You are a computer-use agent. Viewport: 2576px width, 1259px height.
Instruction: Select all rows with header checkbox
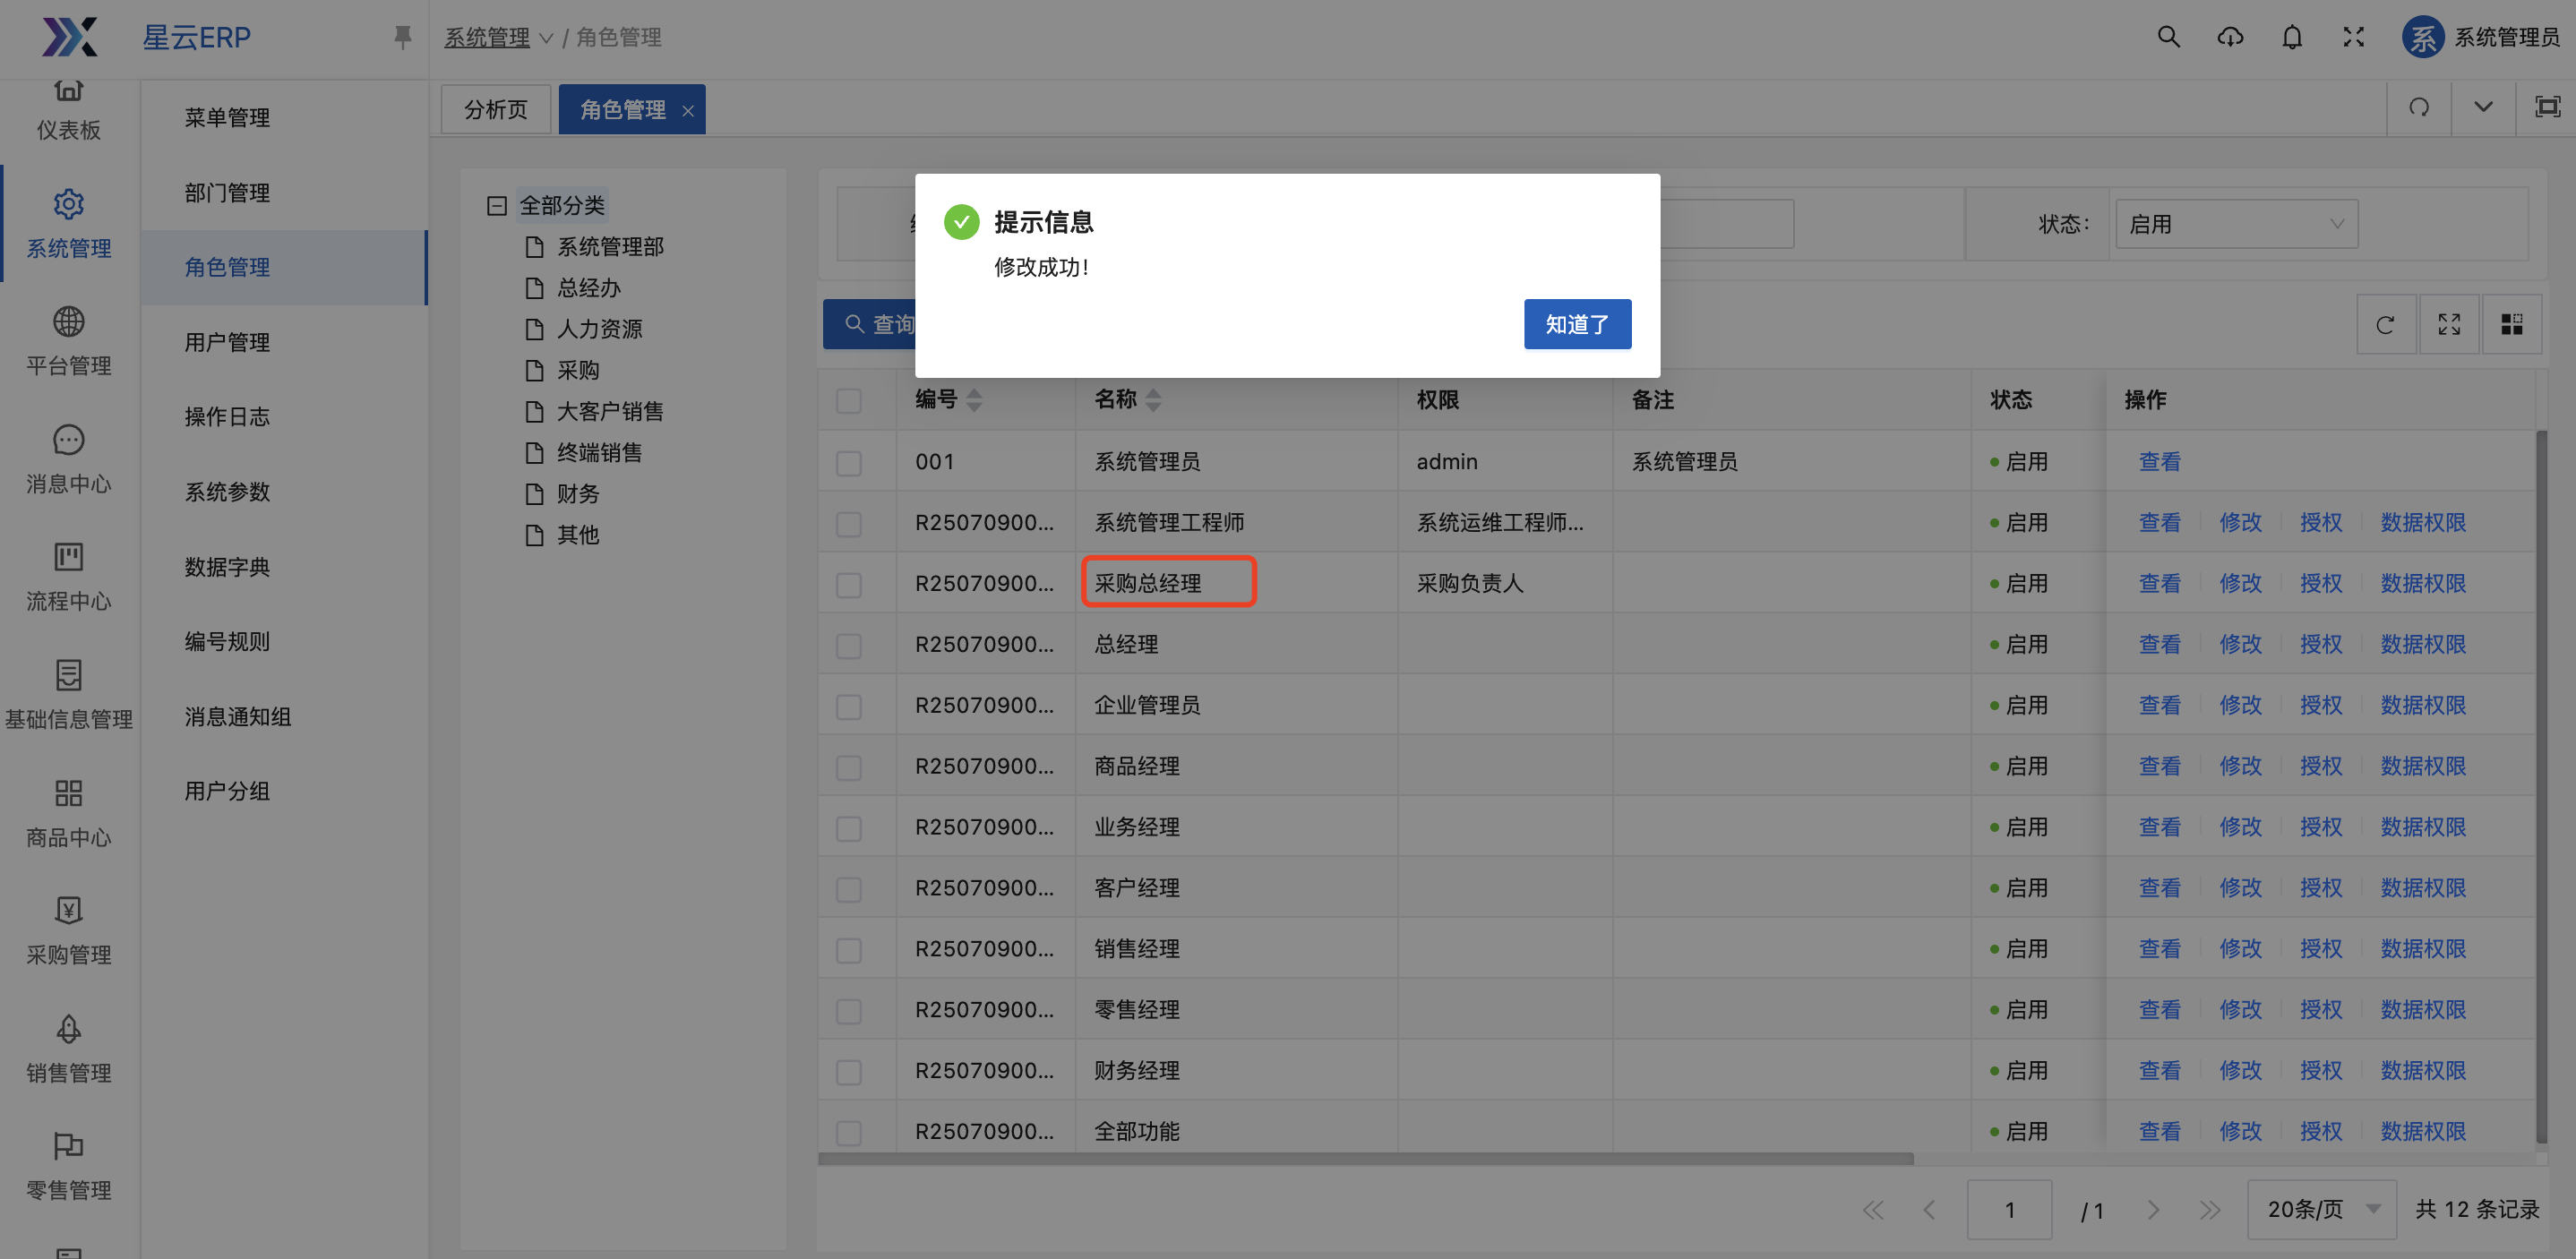click(849, 401)
